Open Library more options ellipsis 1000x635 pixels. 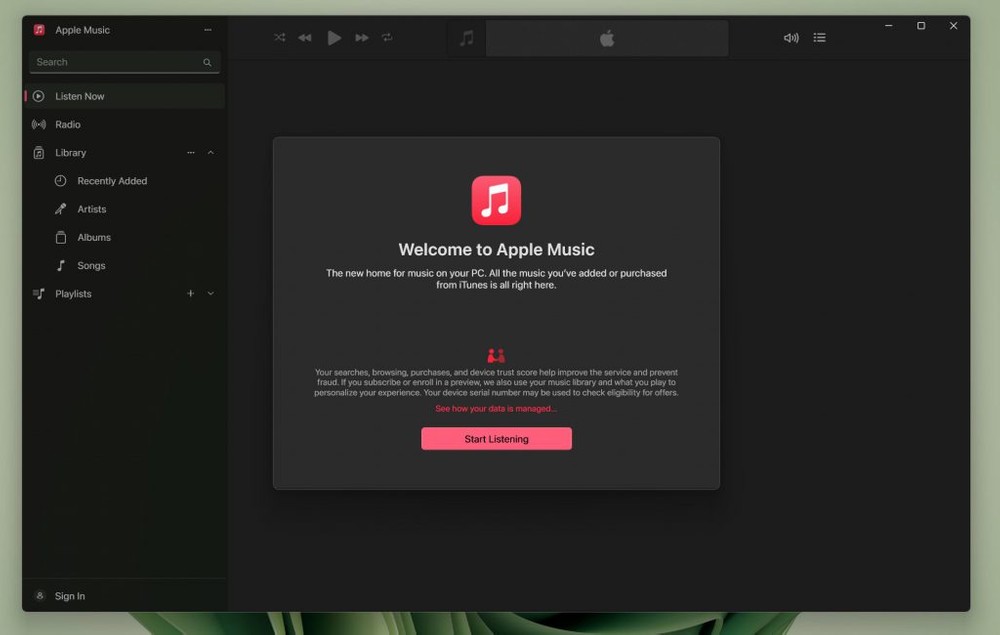point(191,152)
